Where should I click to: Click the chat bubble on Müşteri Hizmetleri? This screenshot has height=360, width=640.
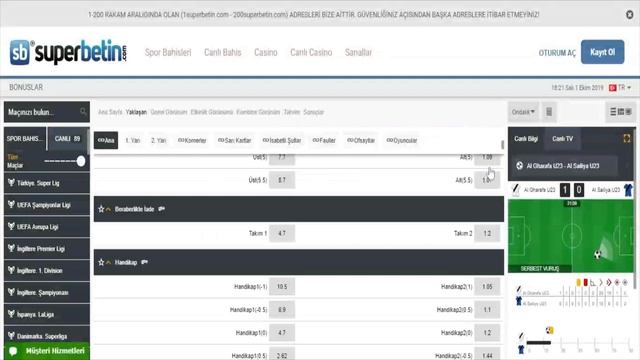[13, 351]
